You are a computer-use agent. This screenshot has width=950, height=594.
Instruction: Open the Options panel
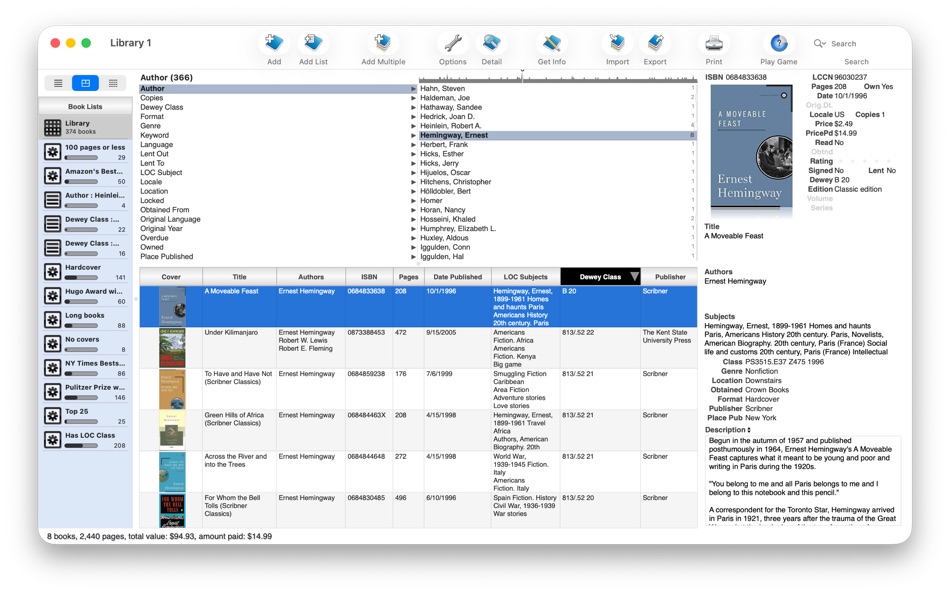[x=452, y=42]
